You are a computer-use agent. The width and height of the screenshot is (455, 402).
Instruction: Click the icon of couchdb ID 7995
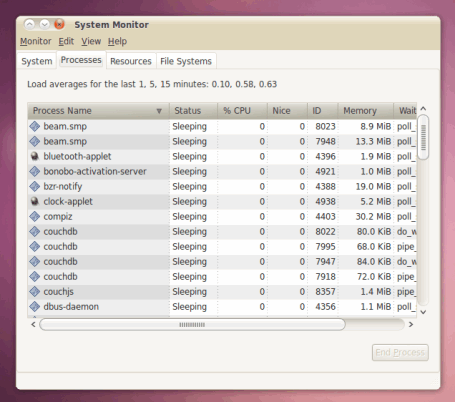tap(35, 246)
